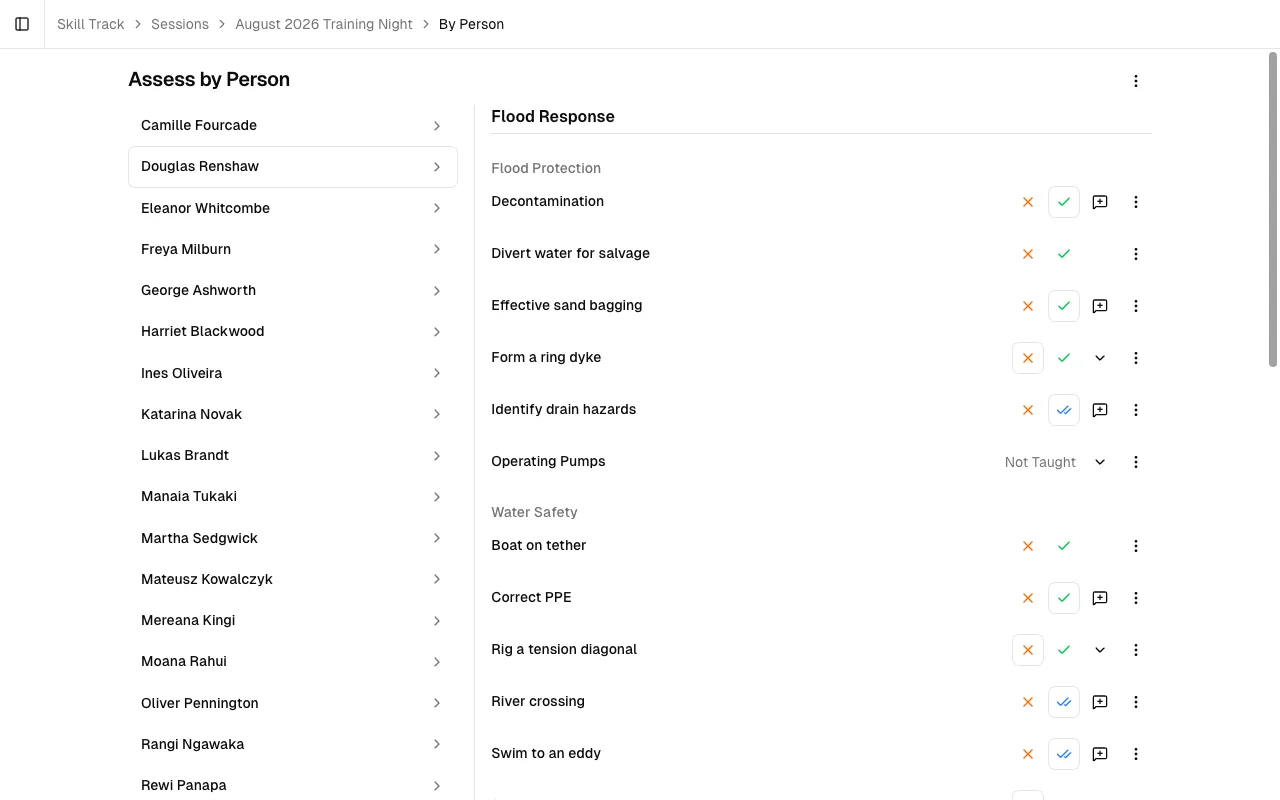Screen dimensions: 1280x800
Task: Open Assess by Person options menu
Action: pyautogui.click(x=1136, y=81)
